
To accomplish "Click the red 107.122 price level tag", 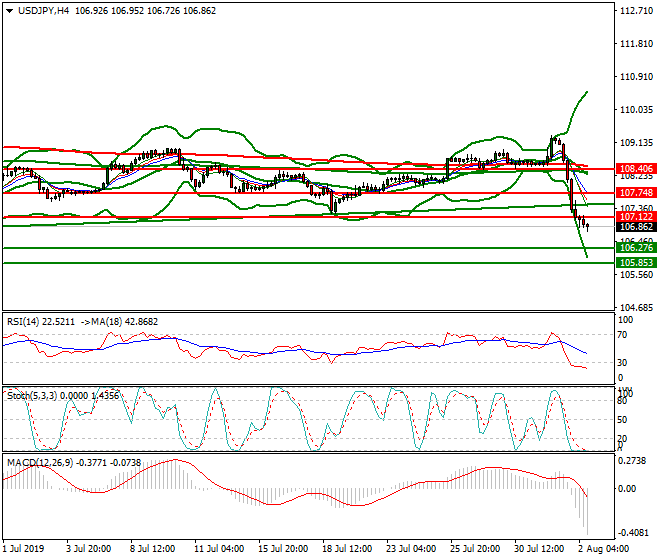I will click(x=636, y=217).
